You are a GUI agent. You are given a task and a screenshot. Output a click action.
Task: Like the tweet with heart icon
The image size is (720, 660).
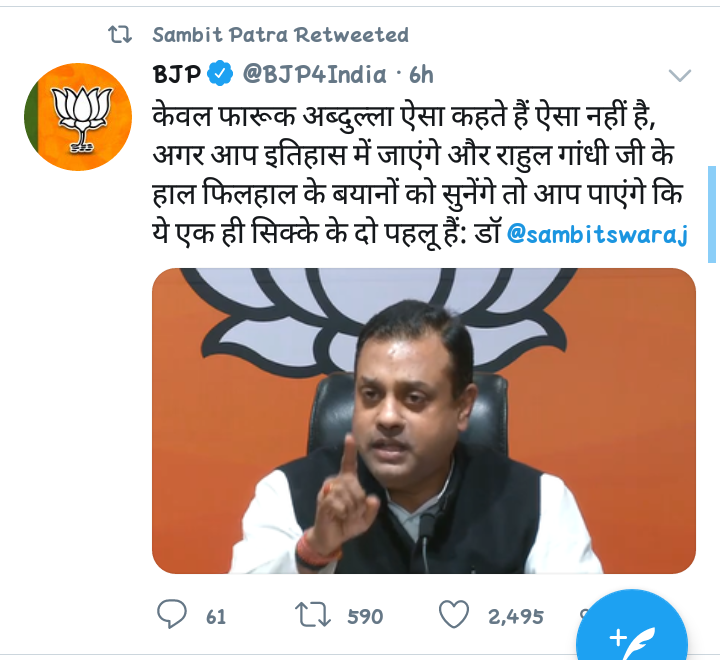coord(454,614)
